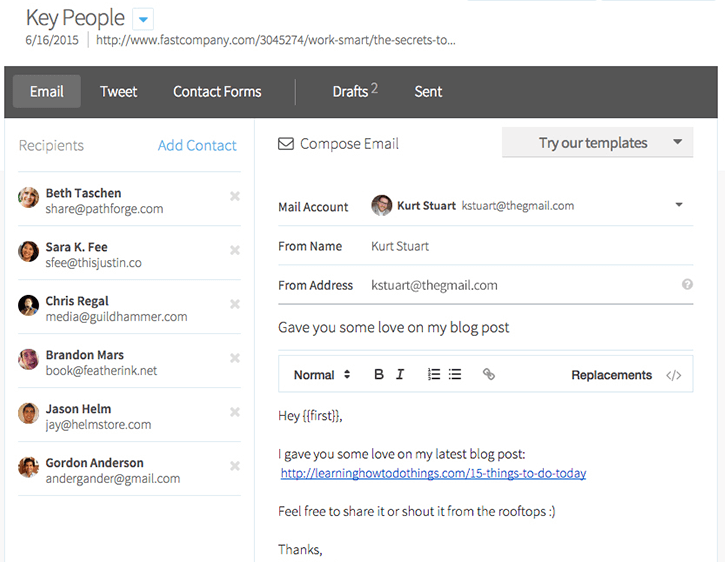Open the HTML source code view

(x=673, y=376)
